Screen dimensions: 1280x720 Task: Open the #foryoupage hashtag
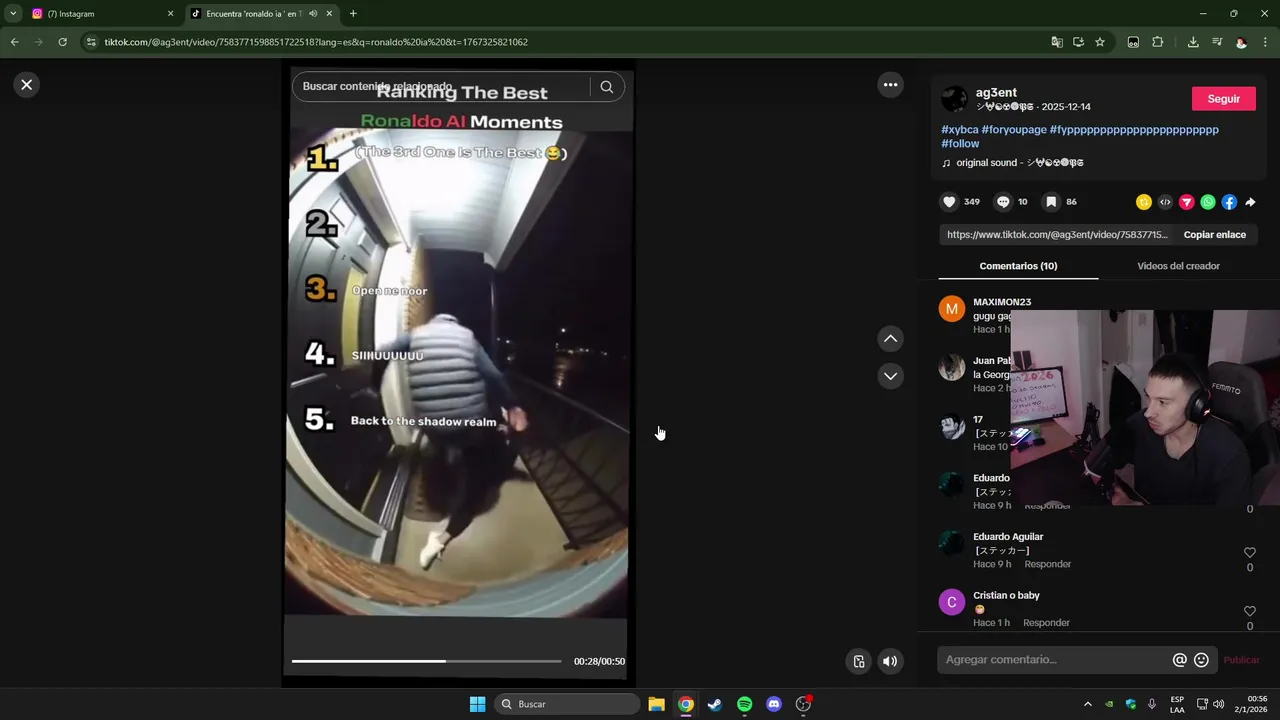(1014, 130)
